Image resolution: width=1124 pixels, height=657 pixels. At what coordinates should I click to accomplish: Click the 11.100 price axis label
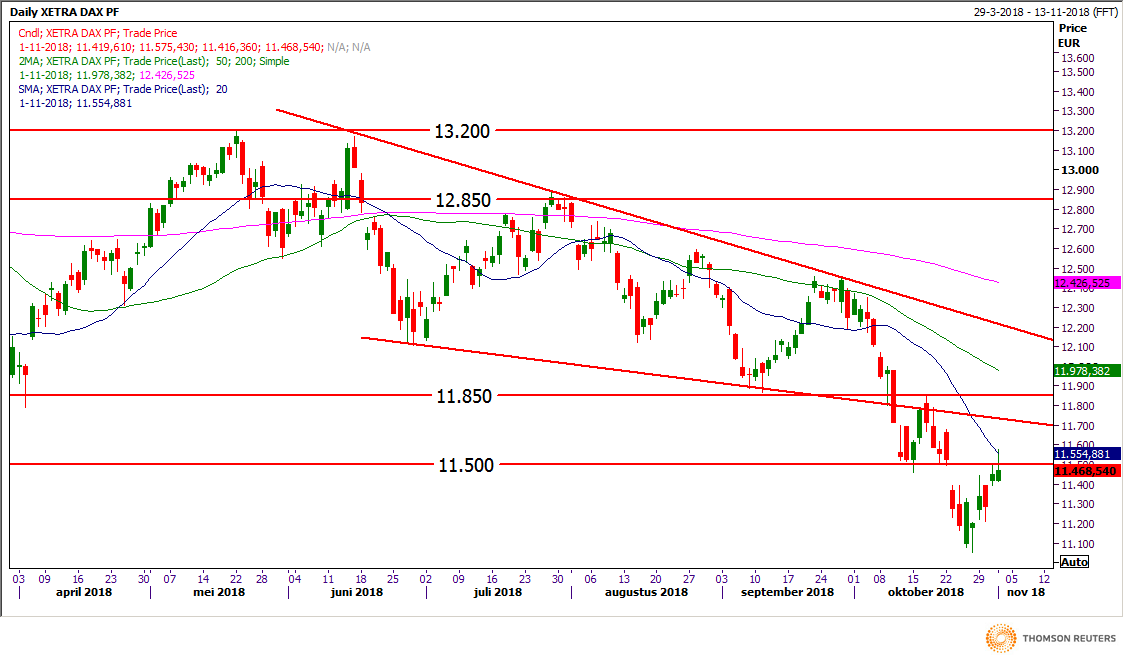pyautogui.click(x=1077, y=544)
